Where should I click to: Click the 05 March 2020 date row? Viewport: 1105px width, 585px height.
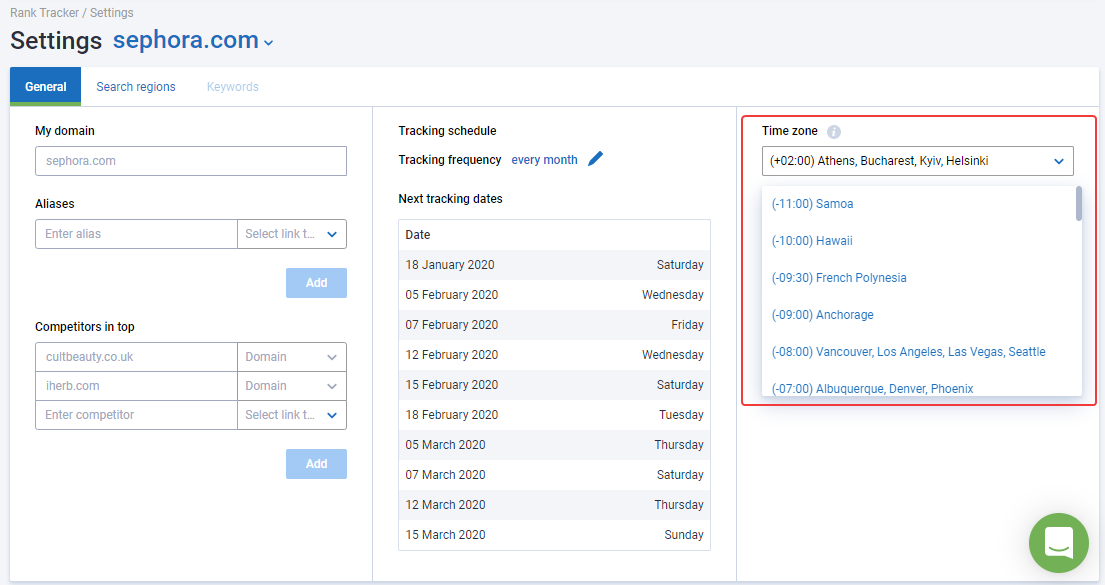click(554, 445)
